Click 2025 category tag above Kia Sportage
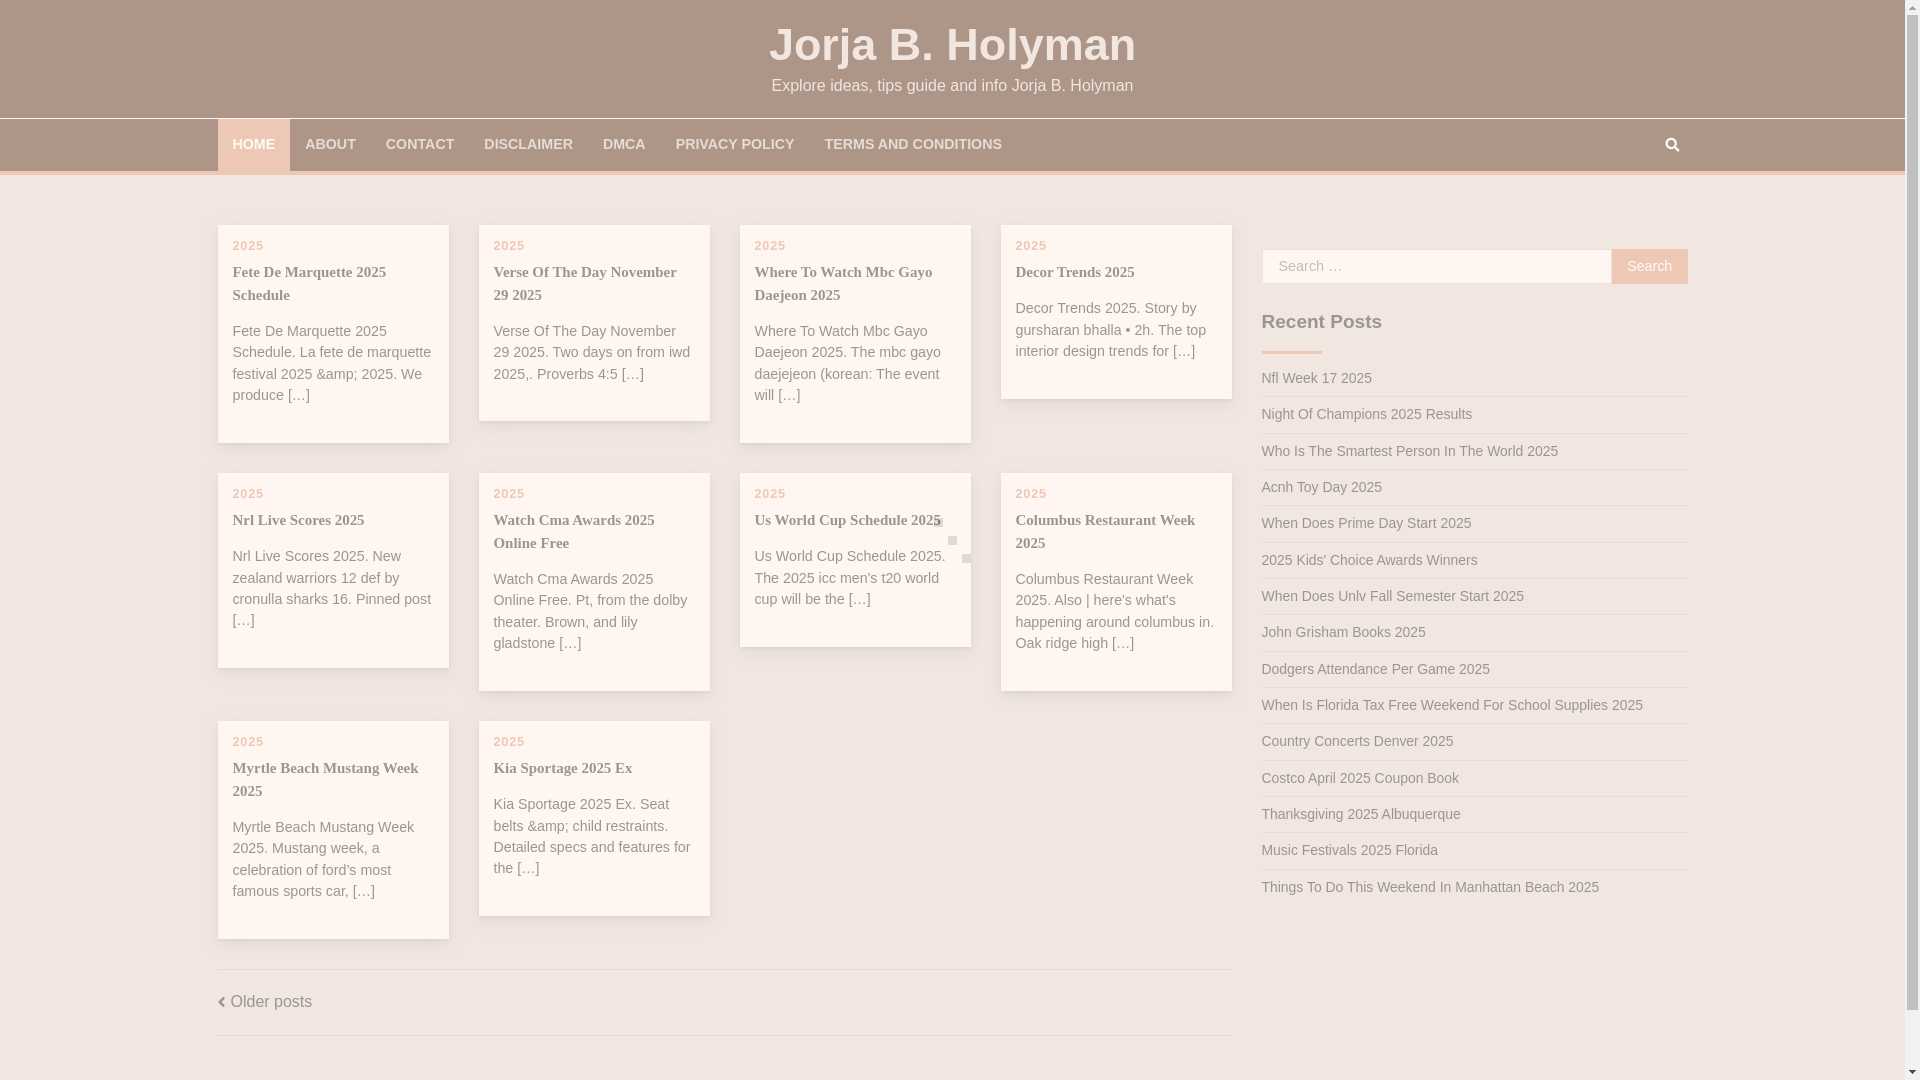1920x1080 pixels. point(509,742)
